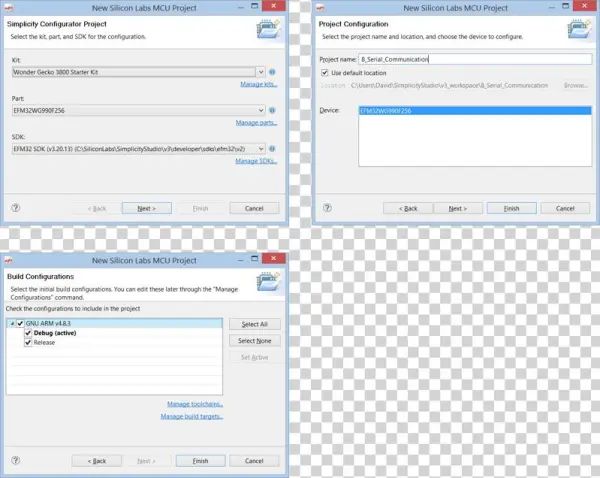Collapse the GNU ARM v4.8.3 tree node
600x478 pixels.
11,324
